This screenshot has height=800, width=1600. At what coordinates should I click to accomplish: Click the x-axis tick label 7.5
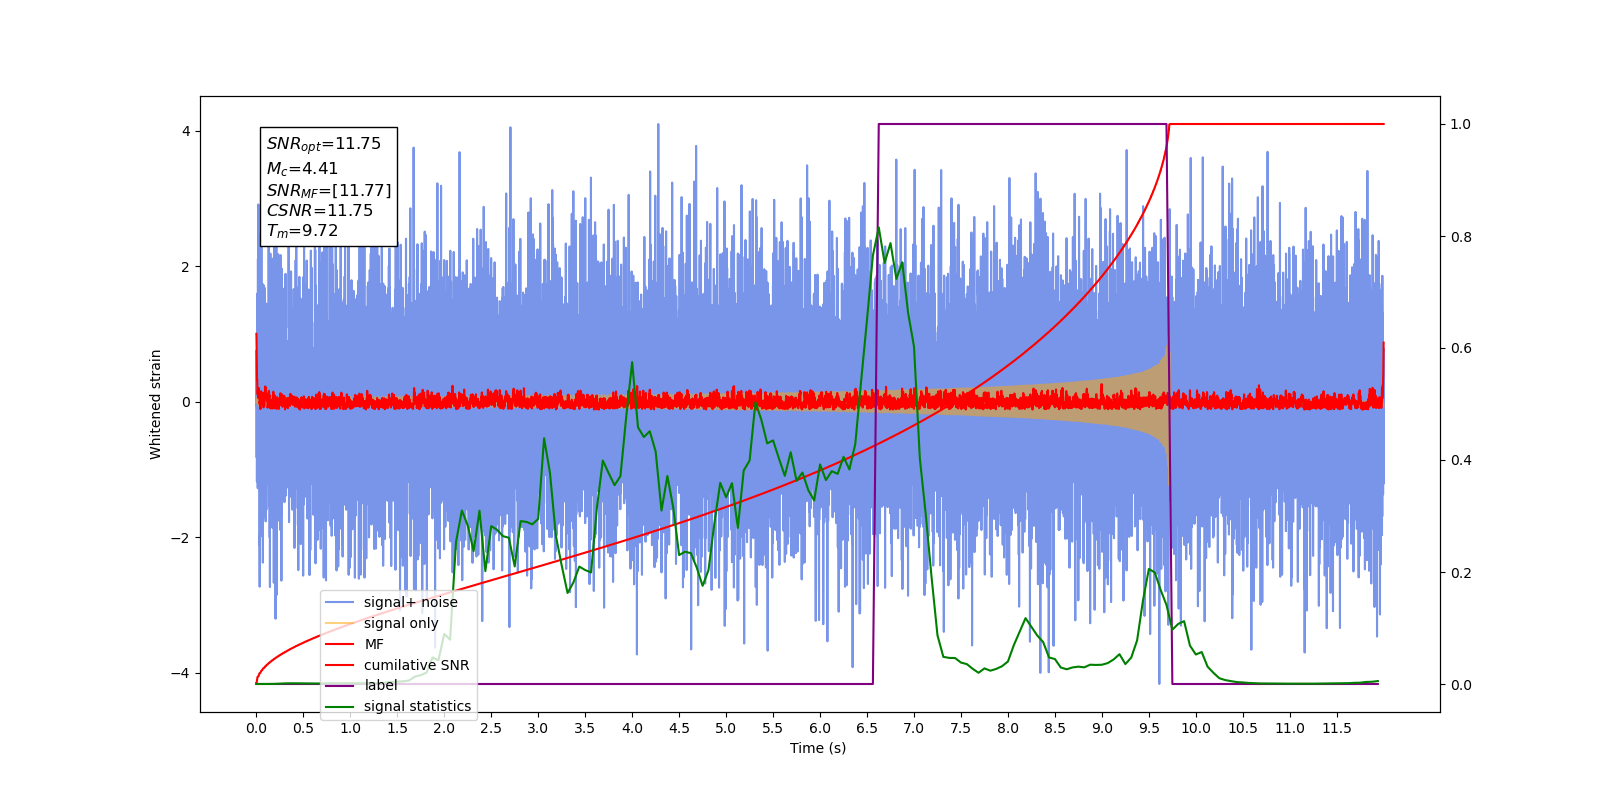coord(961,728)
